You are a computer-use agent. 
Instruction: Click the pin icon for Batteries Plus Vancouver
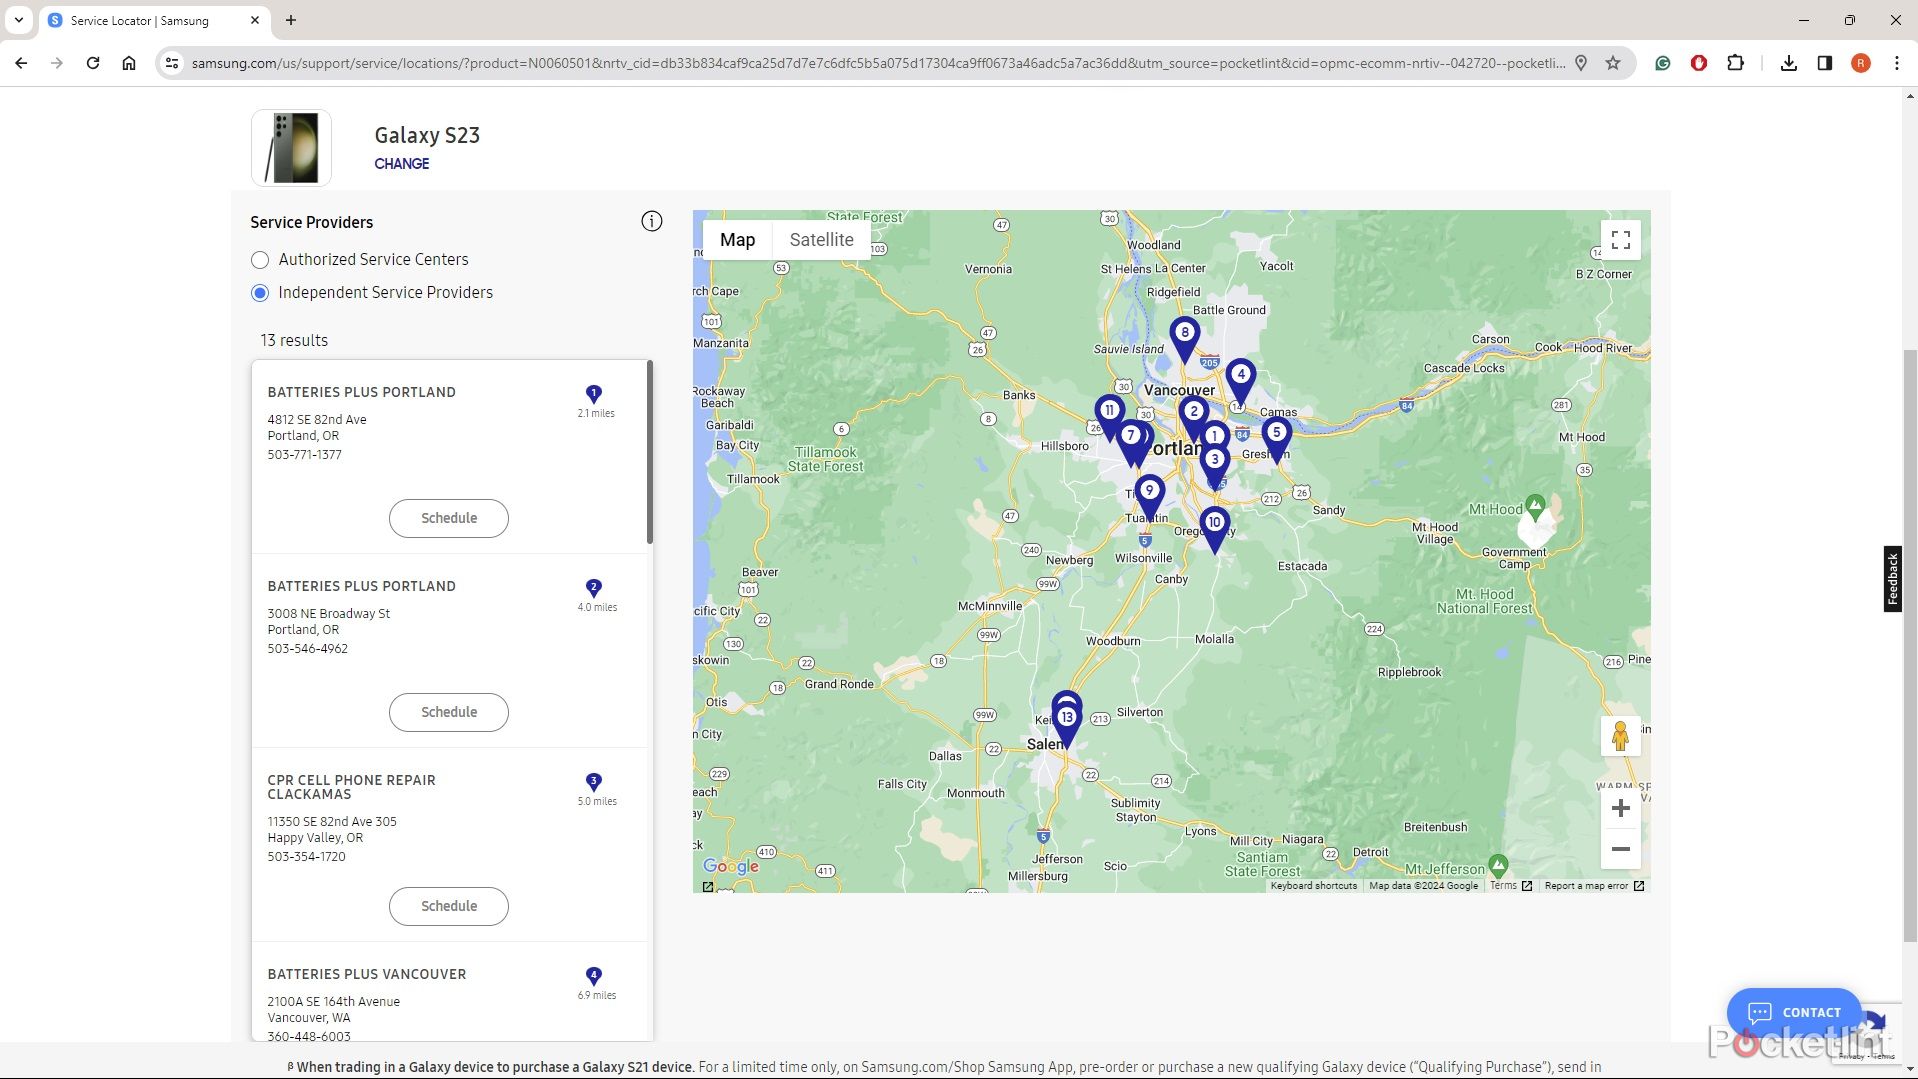tap(593, 976)
